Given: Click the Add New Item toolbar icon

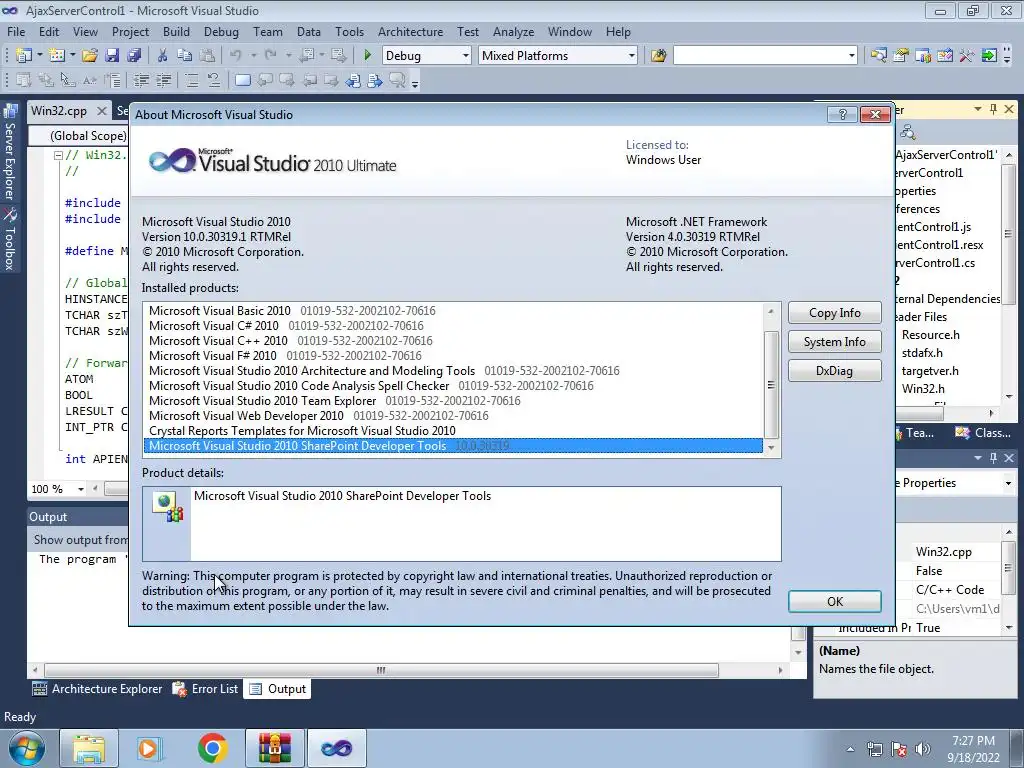Looking at the screenshot, I should [56, 56].
